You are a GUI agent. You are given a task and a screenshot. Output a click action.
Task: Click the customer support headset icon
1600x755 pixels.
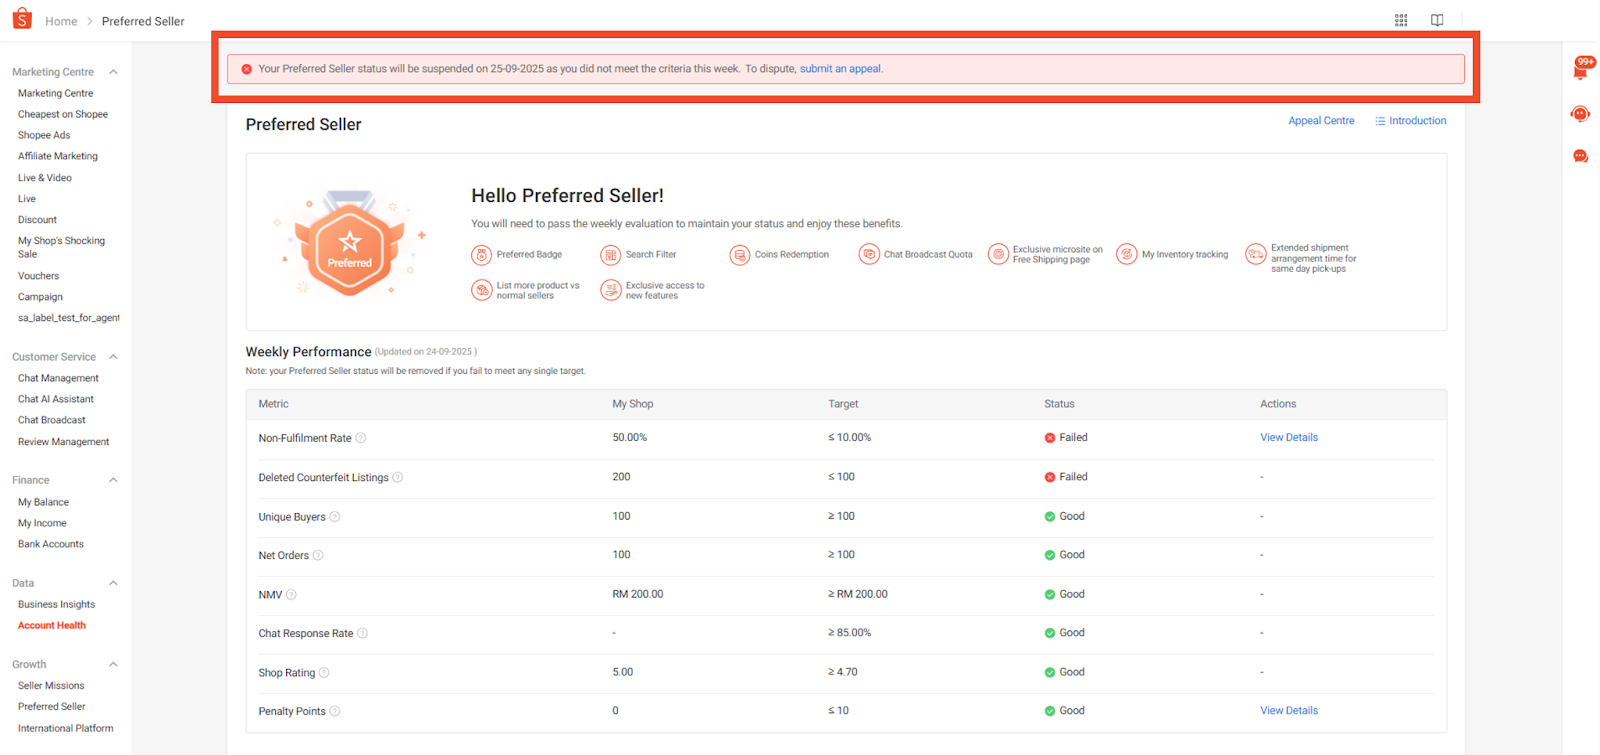click(x=1580, y=114)
